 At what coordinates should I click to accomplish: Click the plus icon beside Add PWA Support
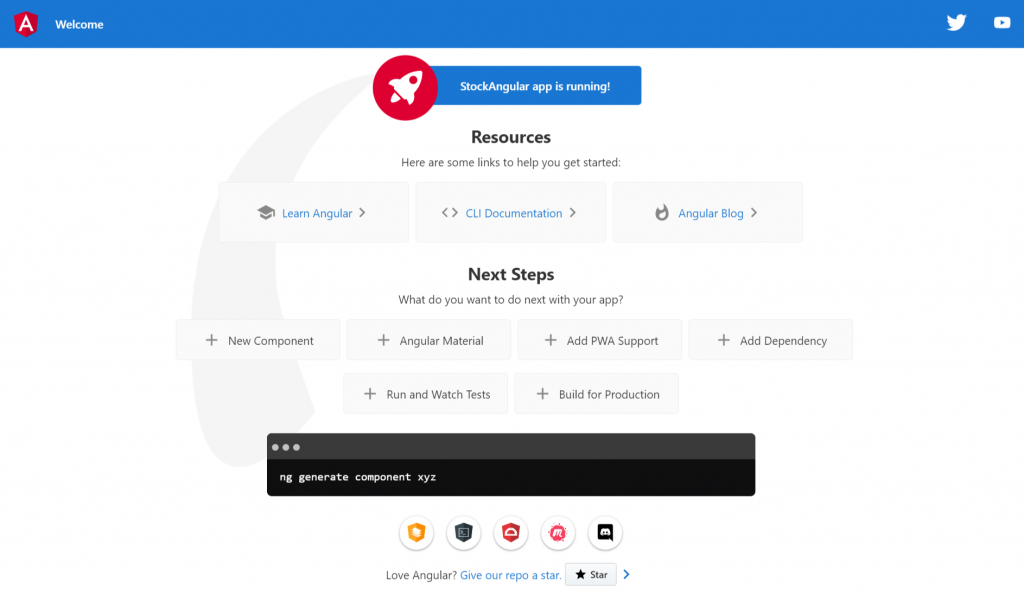(551, 340)
